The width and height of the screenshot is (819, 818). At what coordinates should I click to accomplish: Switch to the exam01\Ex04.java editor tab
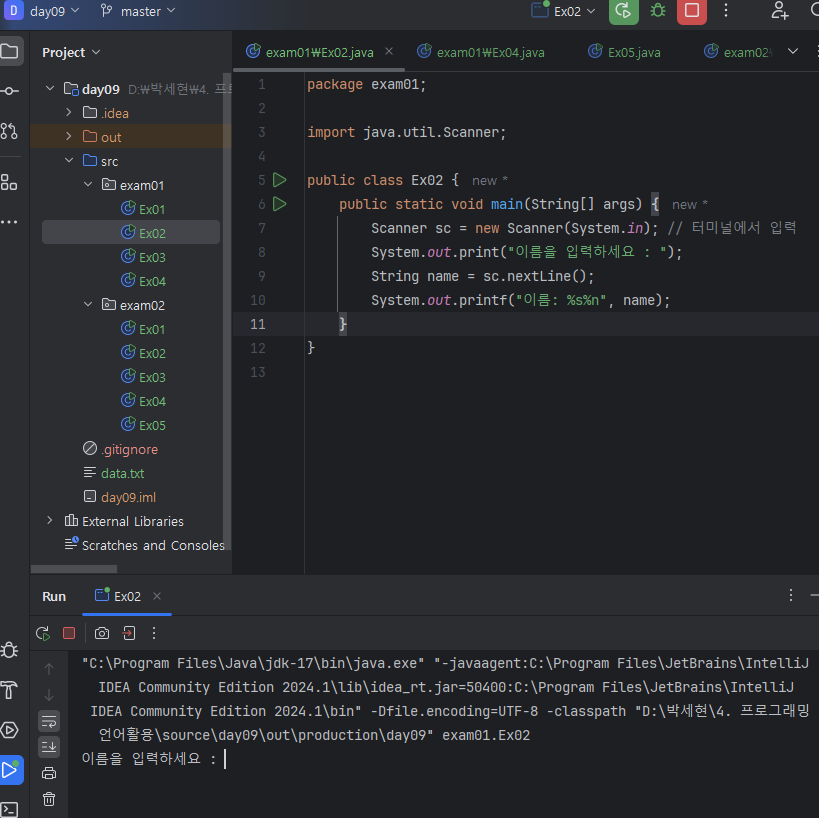pos(481,52)
